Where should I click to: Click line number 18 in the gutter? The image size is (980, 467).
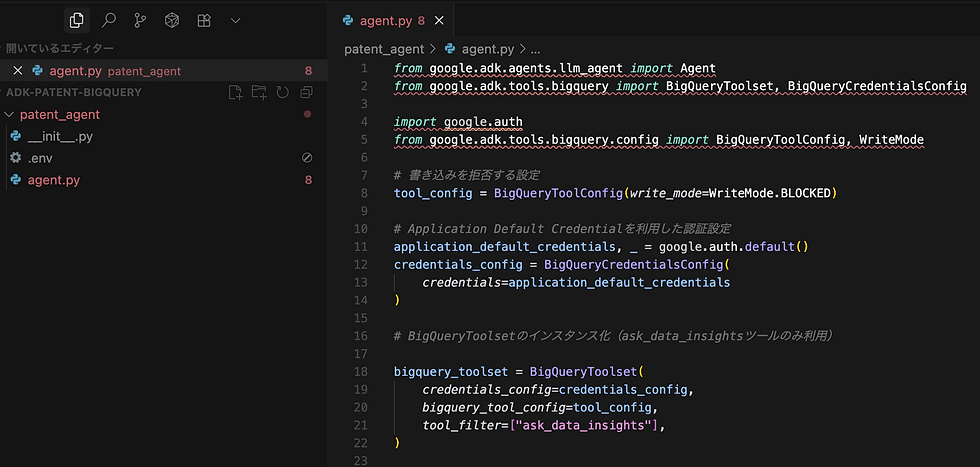361,372
